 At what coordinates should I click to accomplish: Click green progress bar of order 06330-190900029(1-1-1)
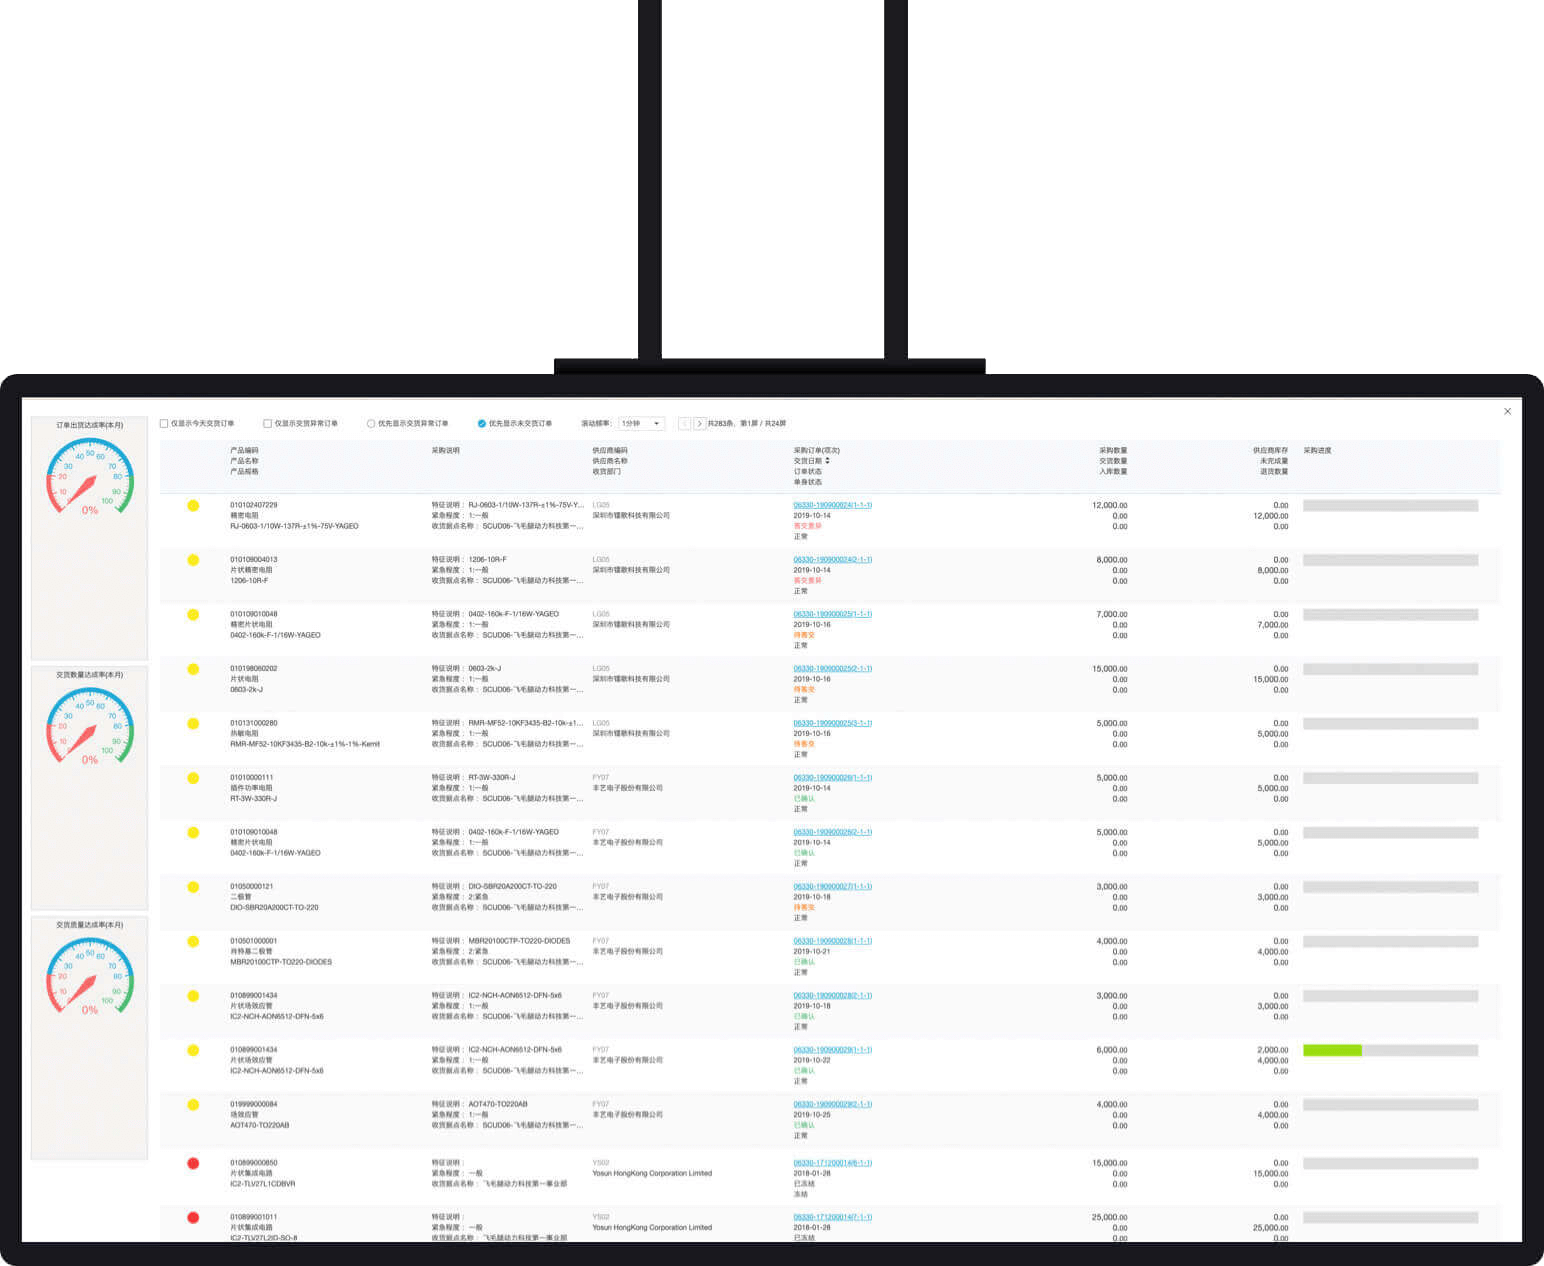[x=1332, y=1050]
